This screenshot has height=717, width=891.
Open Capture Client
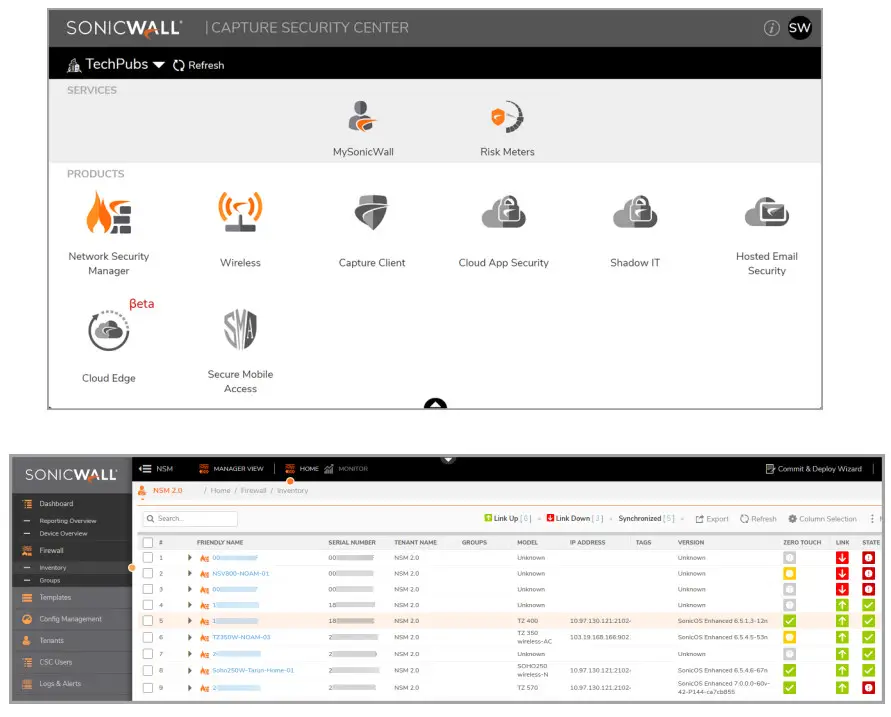pos(371,213)
